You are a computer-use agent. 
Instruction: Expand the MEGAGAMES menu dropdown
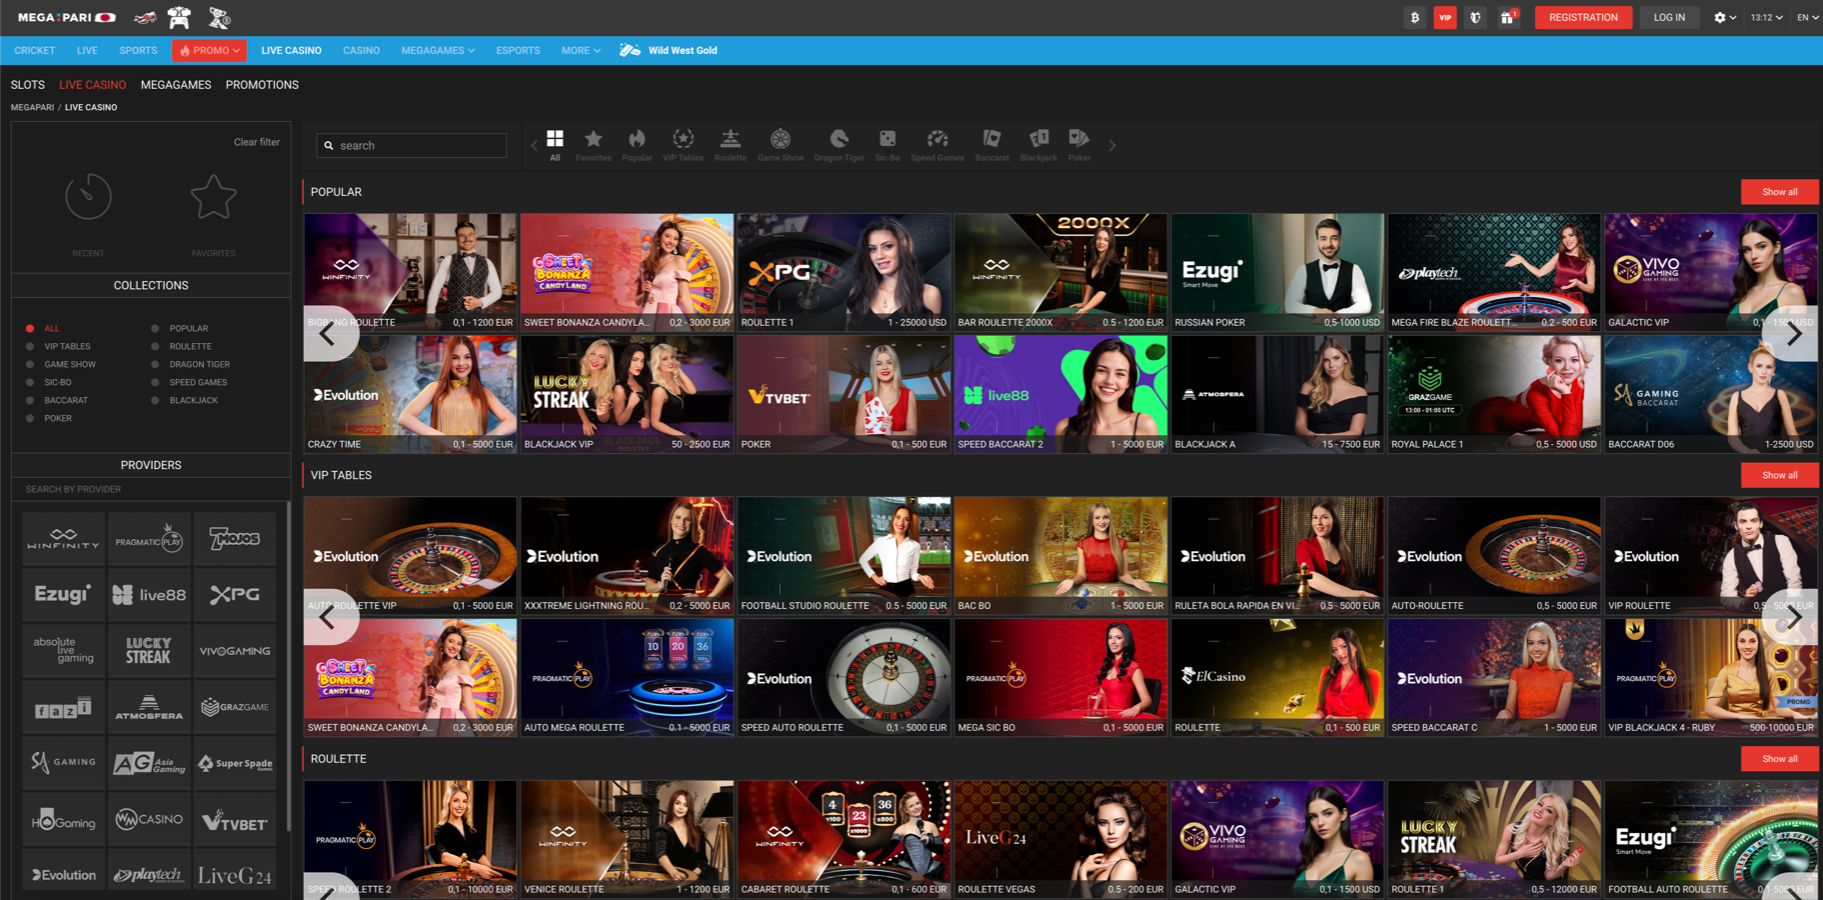[x=437, y=50]
